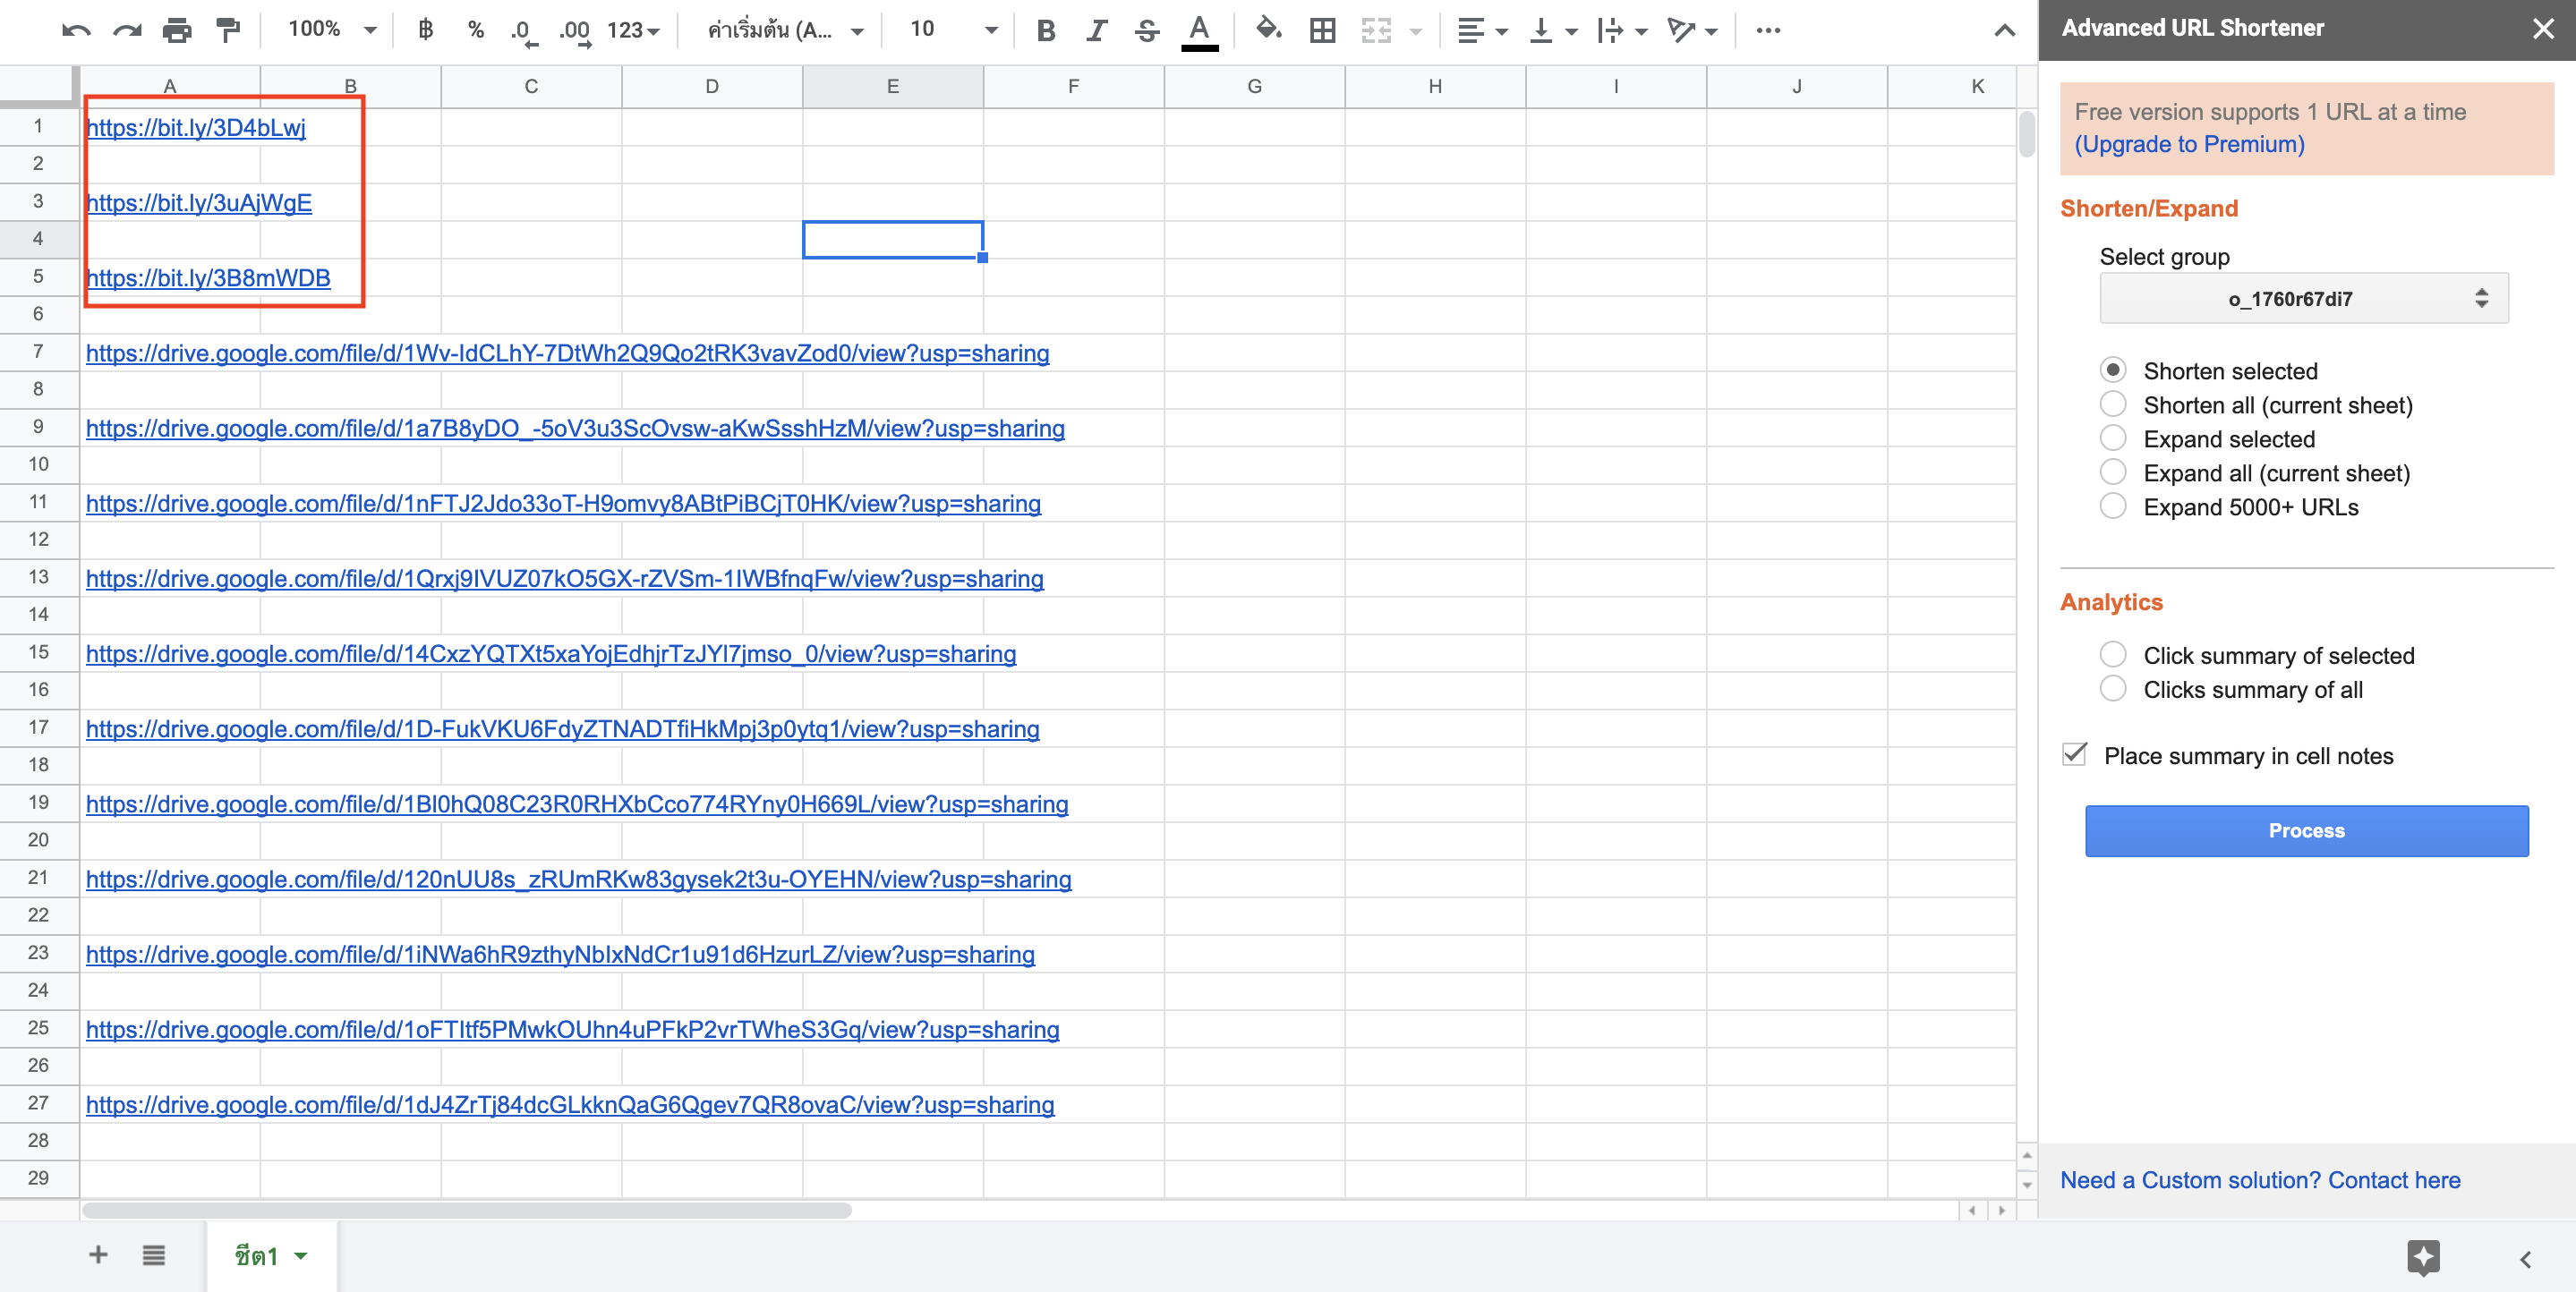2576x1292 pixels.
Task: Click the Process button
Action: click(2306, 830)
